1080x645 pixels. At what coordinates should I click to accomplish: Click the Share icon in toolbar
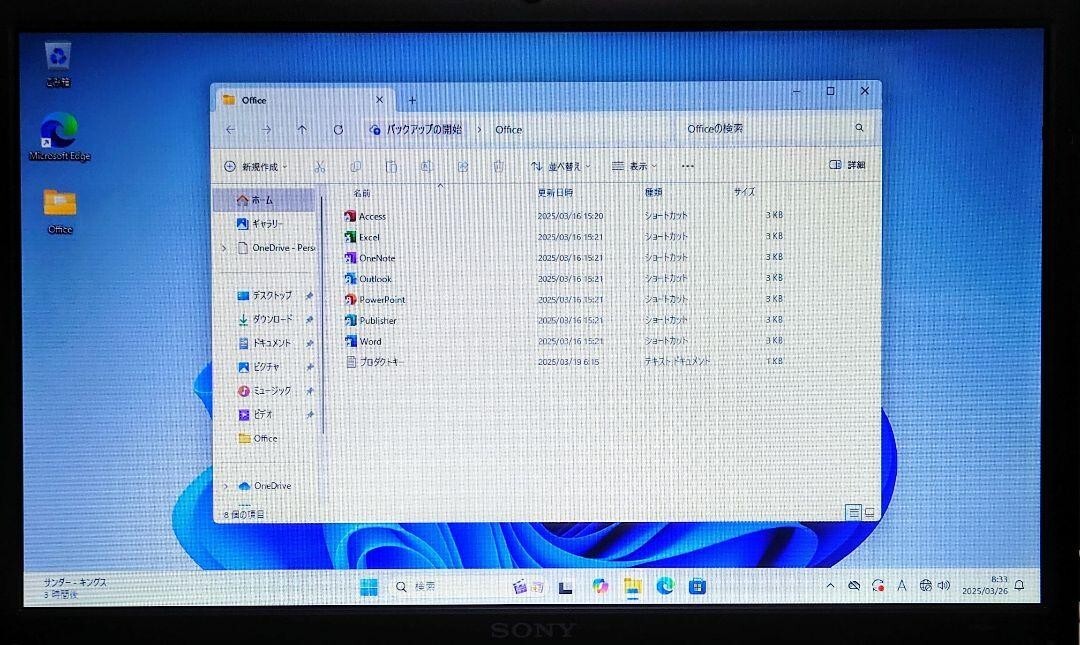[x=463, y=167]
